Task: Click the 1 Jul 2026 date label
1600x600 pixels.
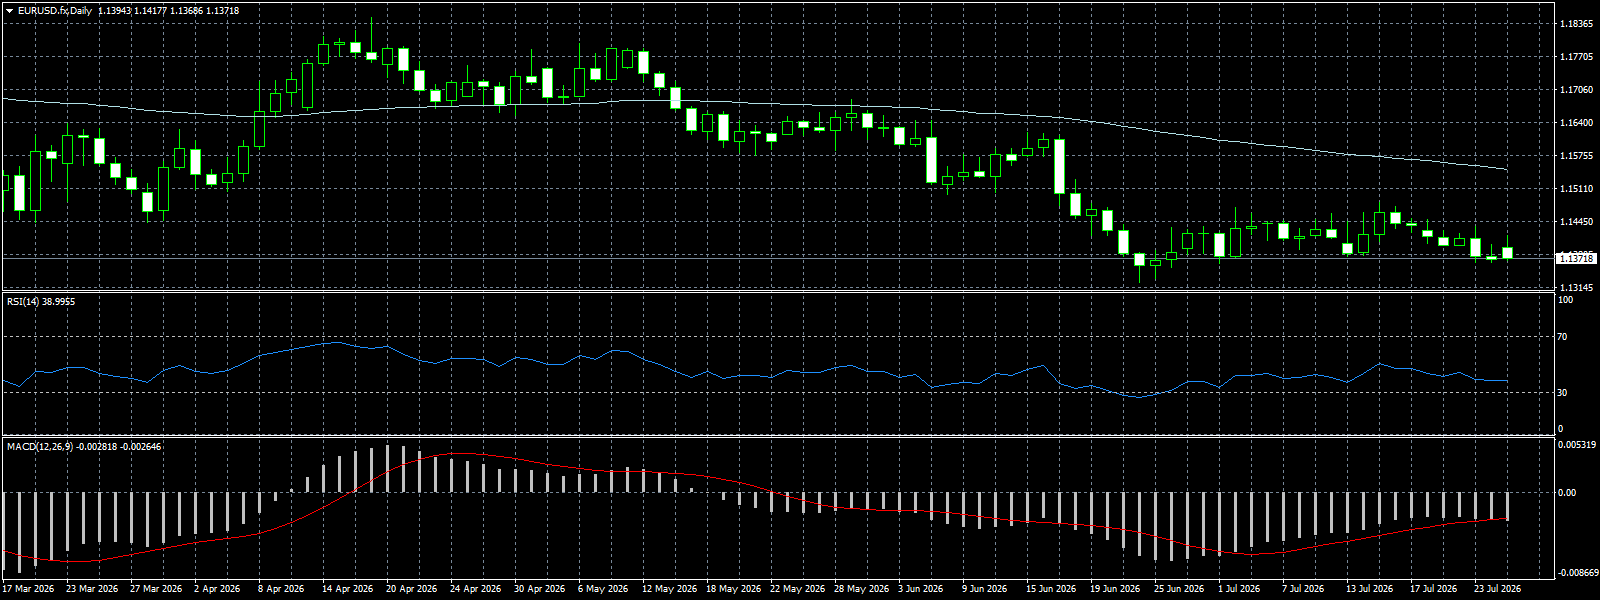Action: (x=1241, y=589)
